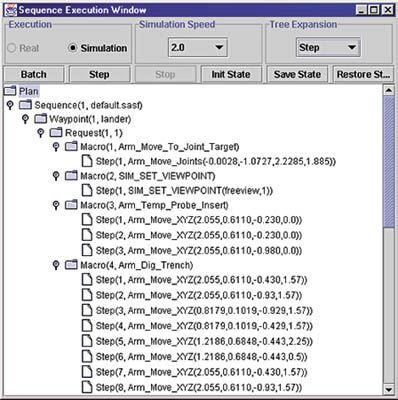The image size is (398, 400).
Task: Click the Plan folder icon
Action: pyautogui.click(x=10, y=91)
